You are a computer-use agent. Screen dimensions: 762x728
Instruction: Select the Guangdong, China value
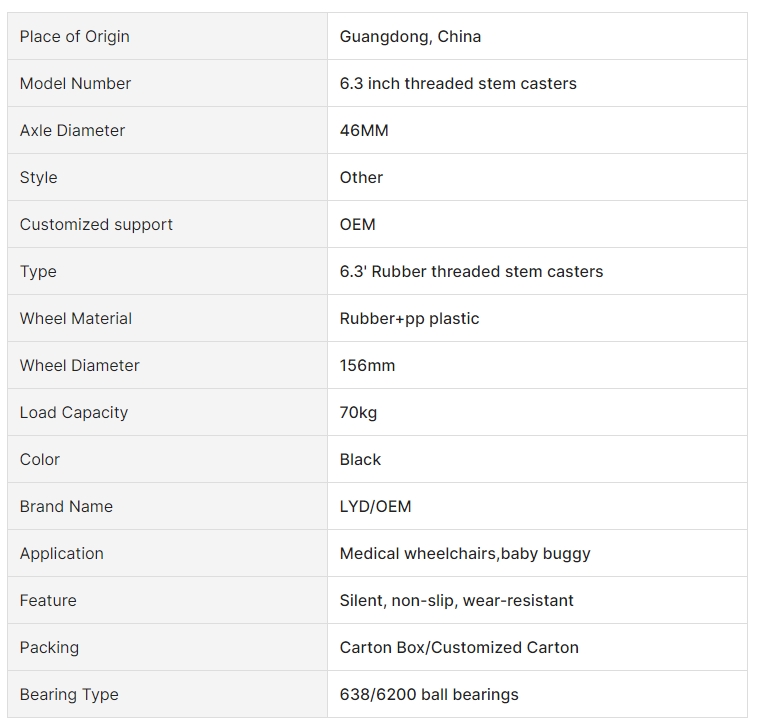410,36
